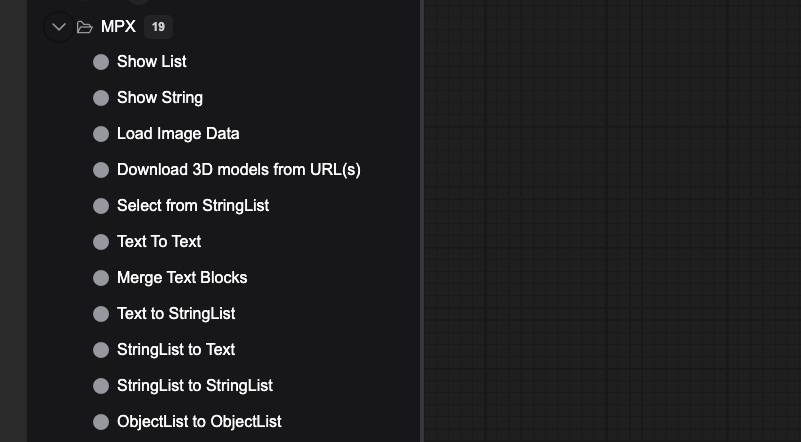Viewport: 801px width, 442px height.
Task: Select the Show String node entry
Action: [x=160, y=98]
